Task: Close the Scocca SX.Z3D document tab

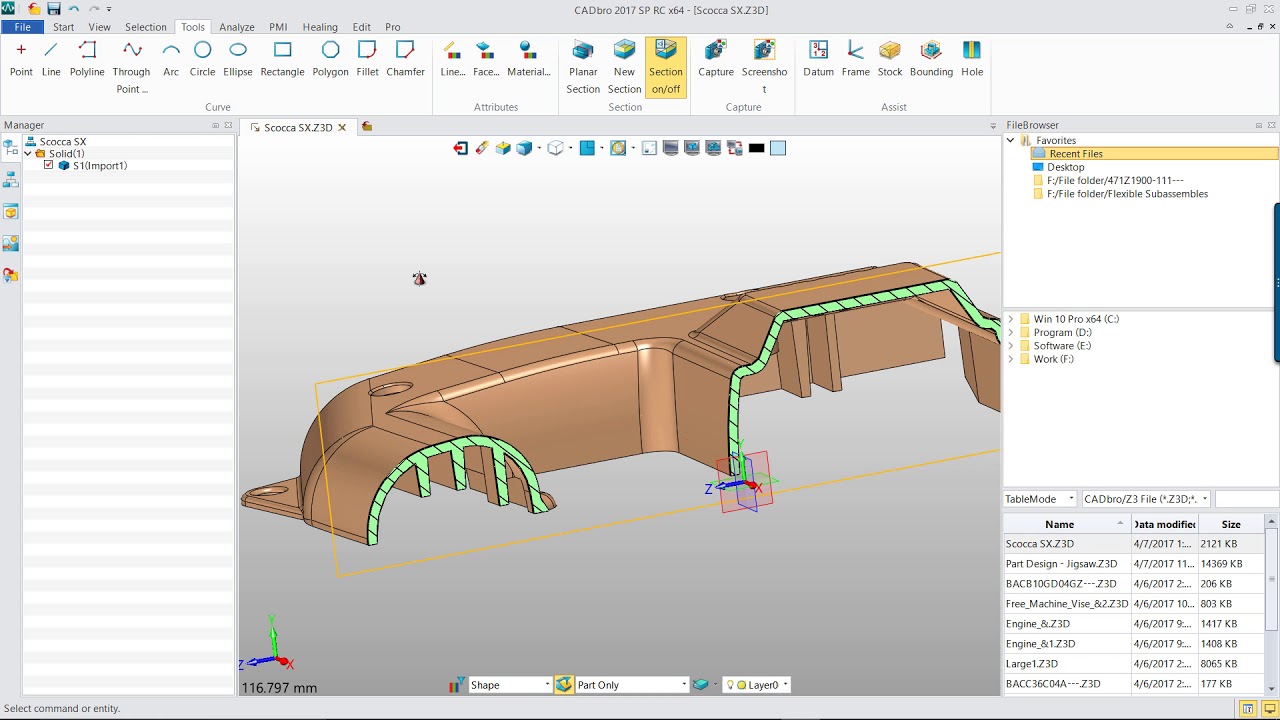Action: [342, 127]
